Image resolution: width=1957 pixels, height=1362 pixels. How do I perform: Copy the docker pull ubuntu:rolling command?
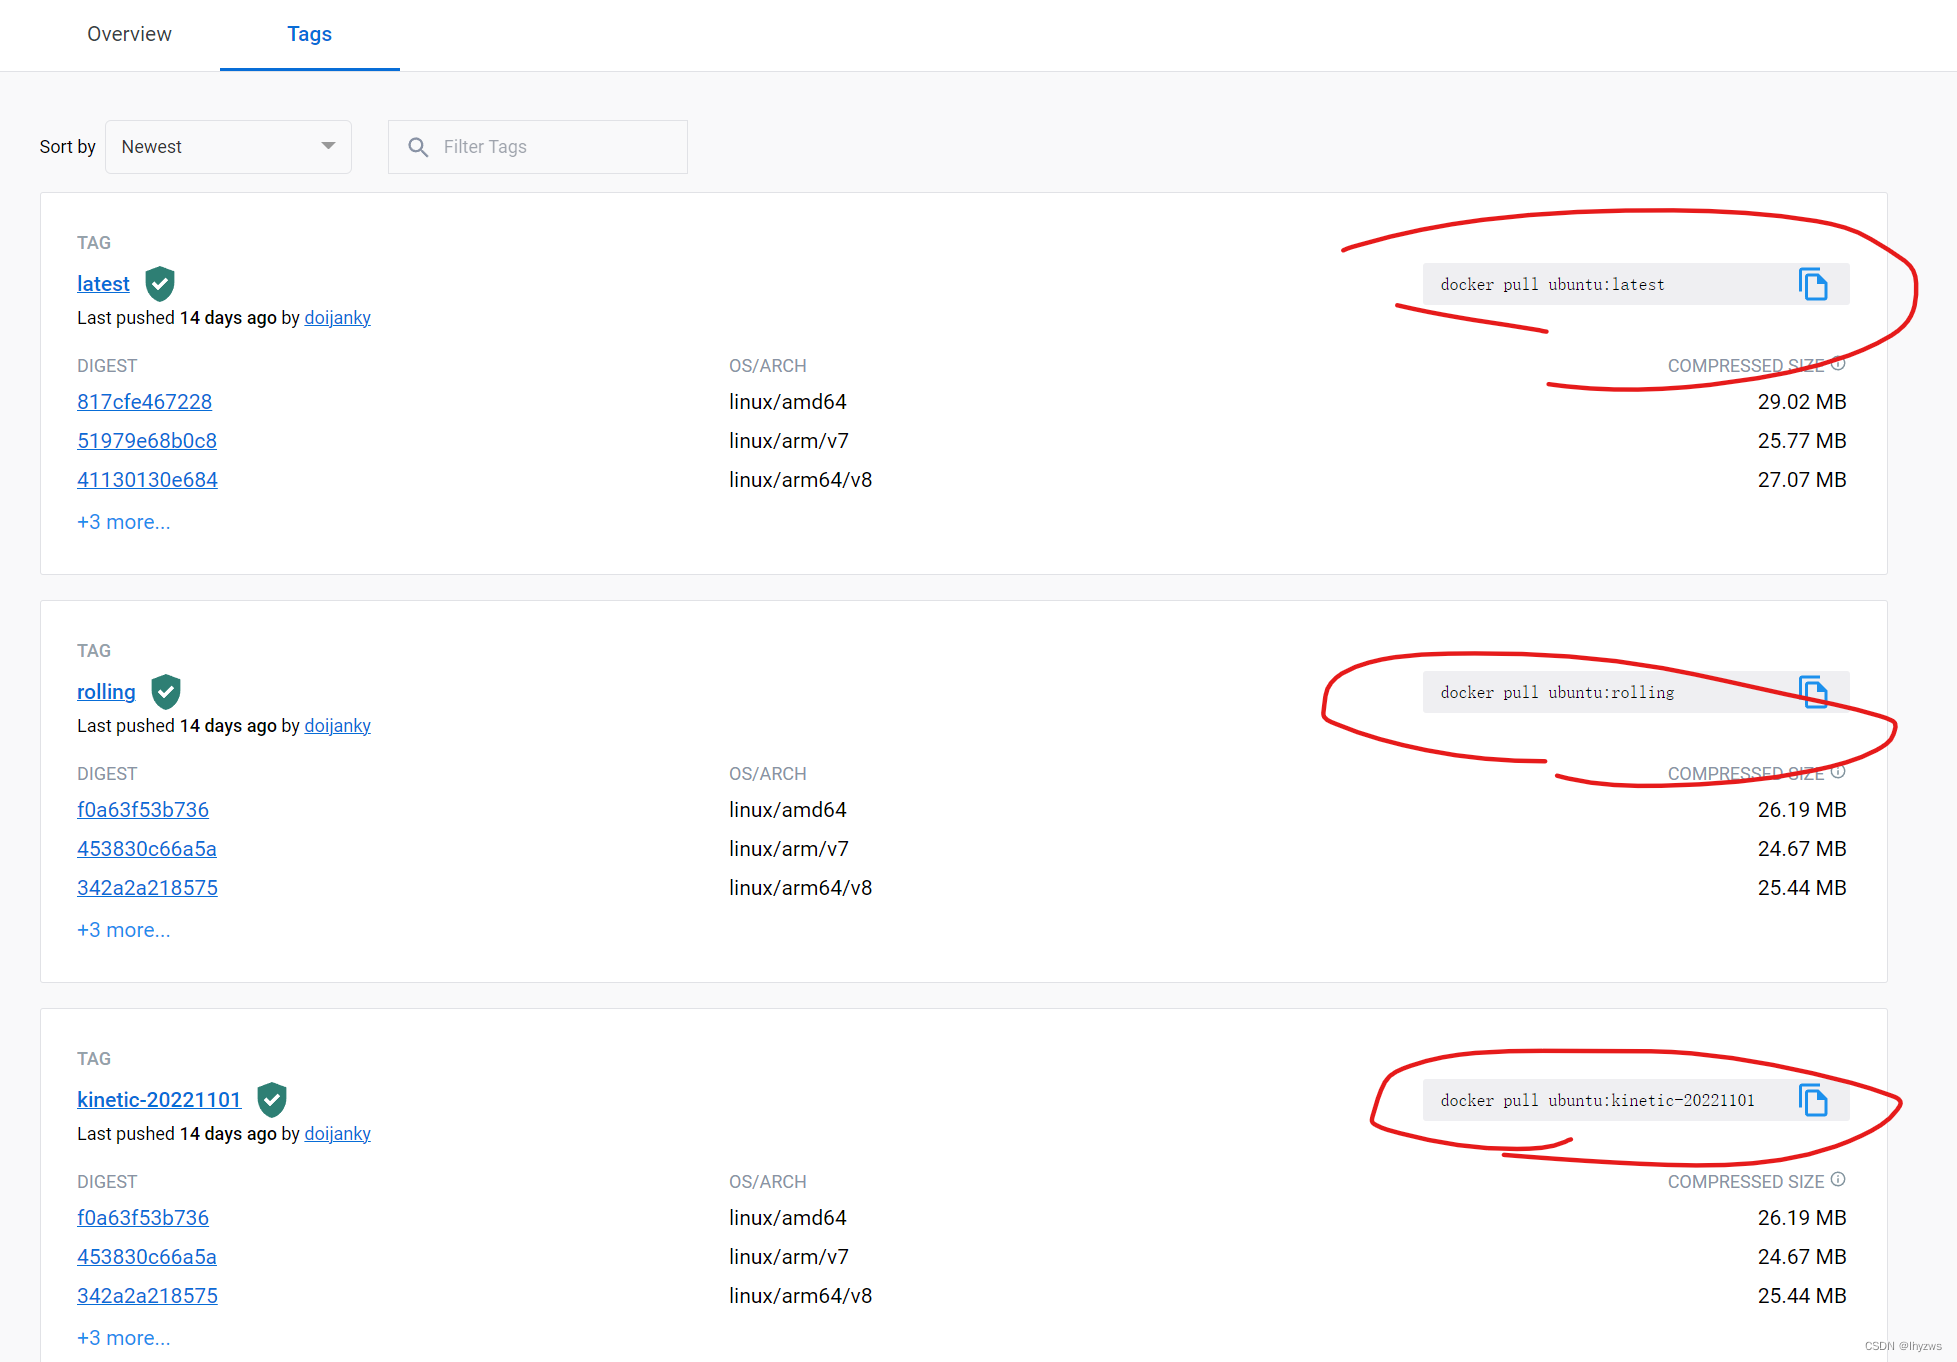(x=1812, y=692)
